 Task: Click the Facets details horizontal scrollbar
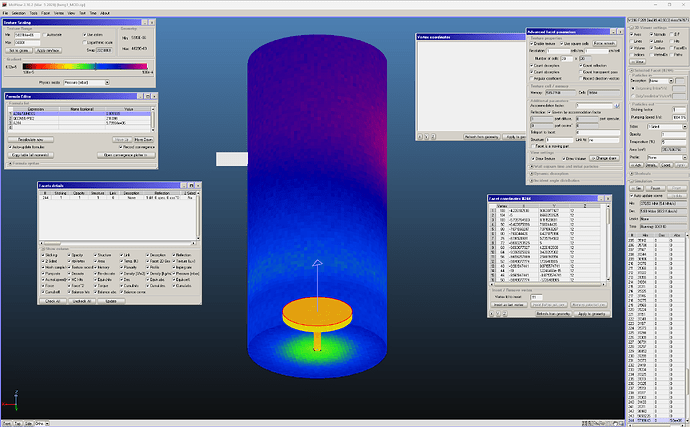(117, 243)
